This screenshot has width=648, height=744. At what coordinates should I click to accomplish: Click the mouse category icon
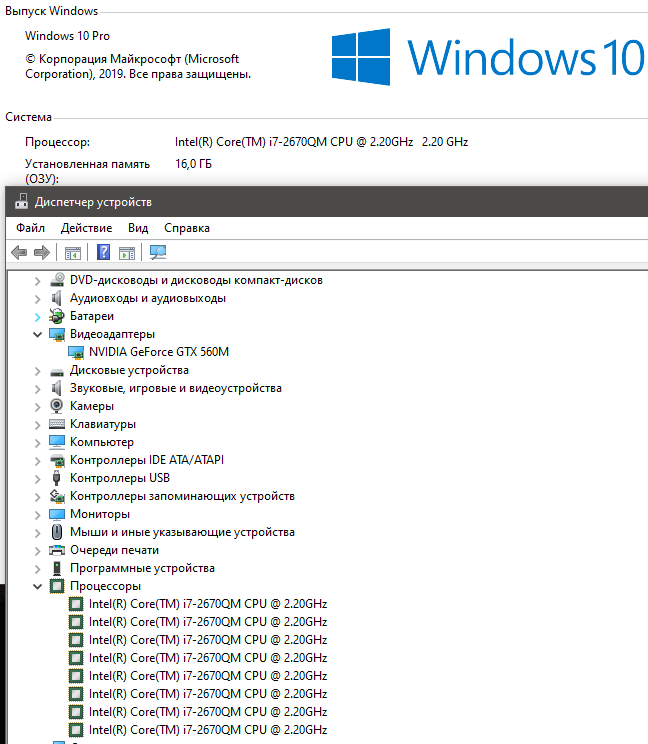click(x=57, y=532)
